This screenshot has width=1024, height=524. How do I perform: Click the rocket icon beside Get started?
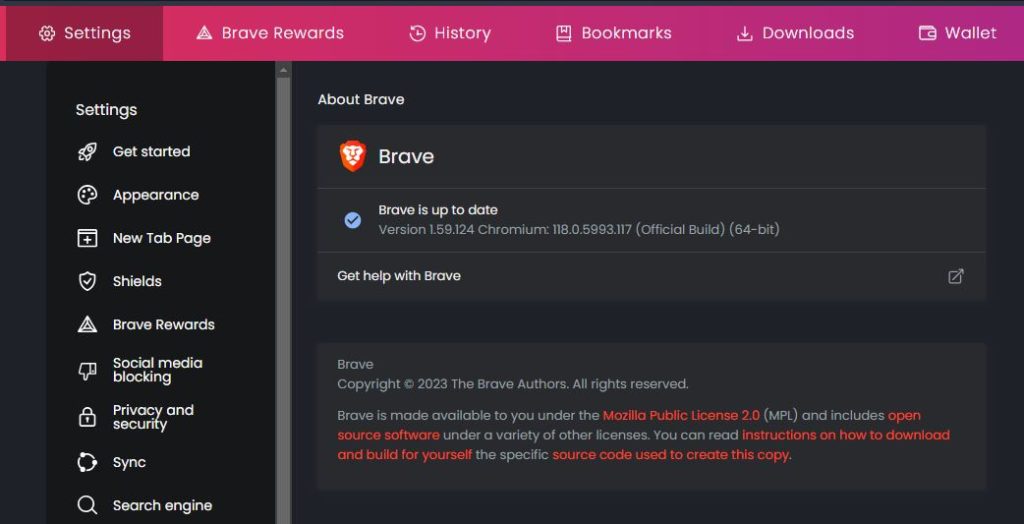point(88,152)
